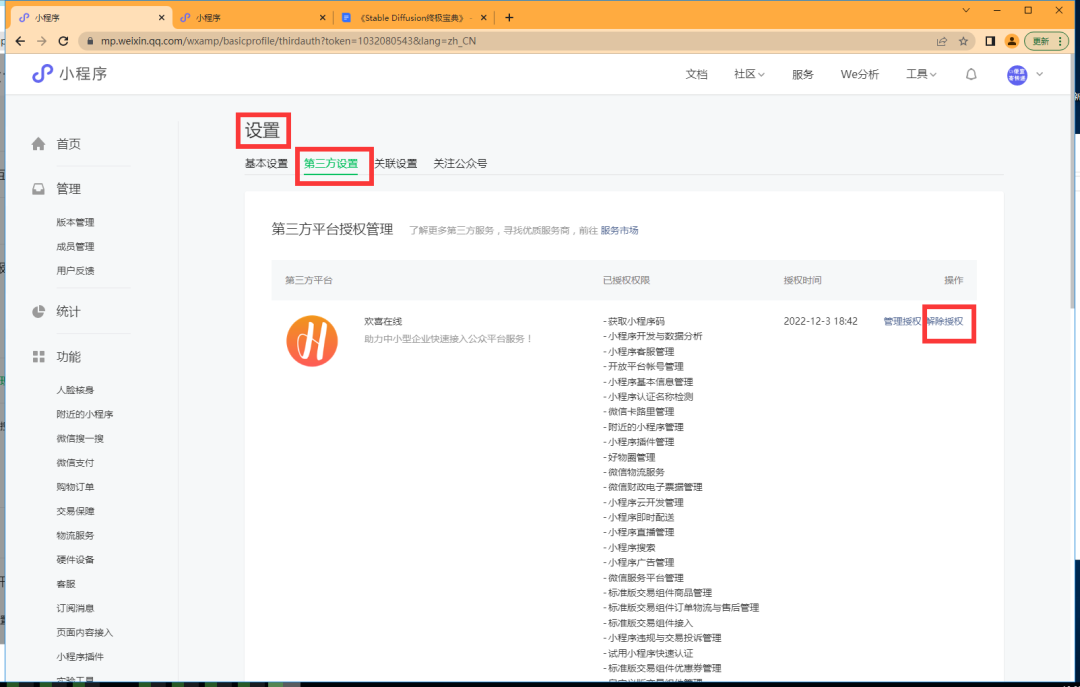Image resolution: width=1080 pixels, height=687 pixels.
Task: Open the 服务市场 link
Action: pos(617,231)
